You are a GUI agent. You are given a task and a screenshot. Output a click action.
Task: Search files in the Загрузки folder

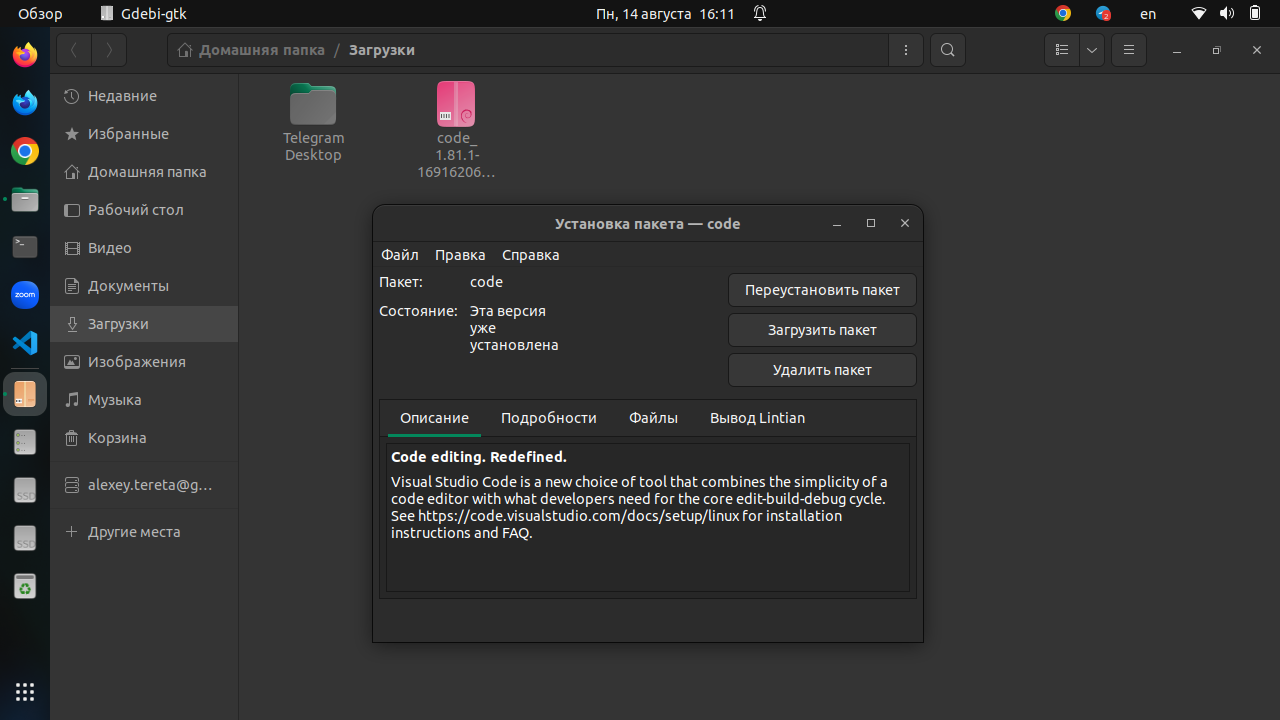[x=948, y=50]
